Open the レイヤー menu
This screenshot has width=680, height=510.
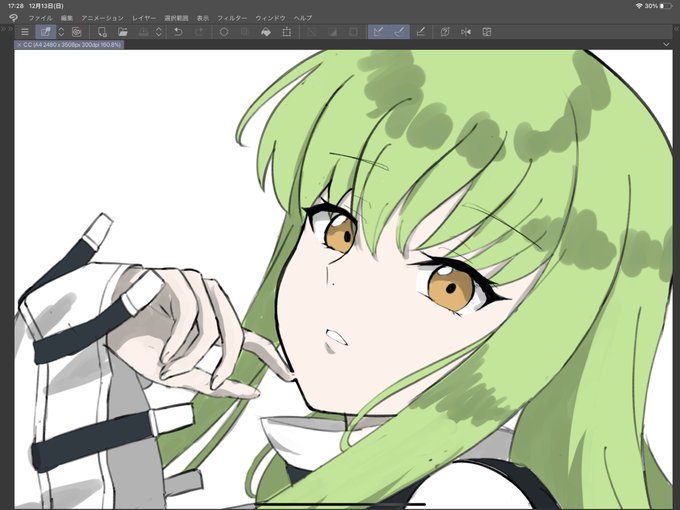pyautogui.click(x=144, y=18)
